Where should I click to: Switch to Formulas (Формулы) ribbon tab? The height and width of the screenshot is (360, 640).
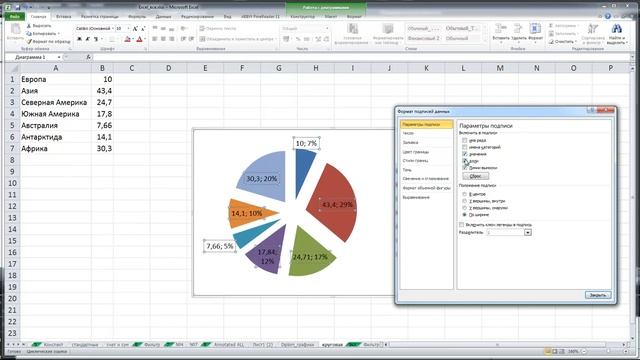[x=137, y=16]
